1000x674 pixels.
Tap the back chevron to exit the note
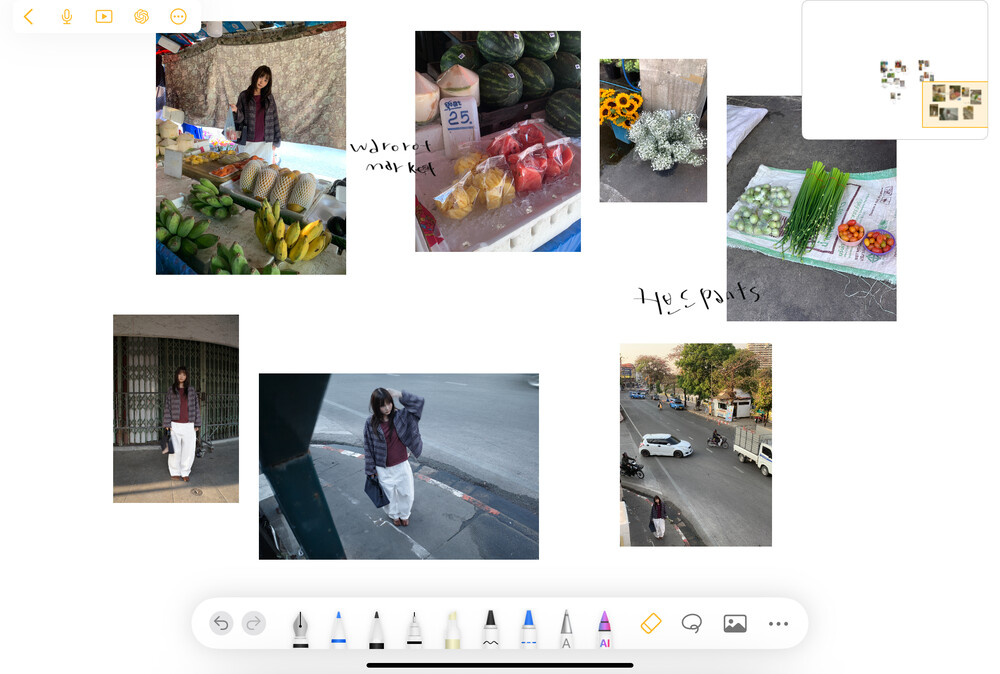[28, 17]
